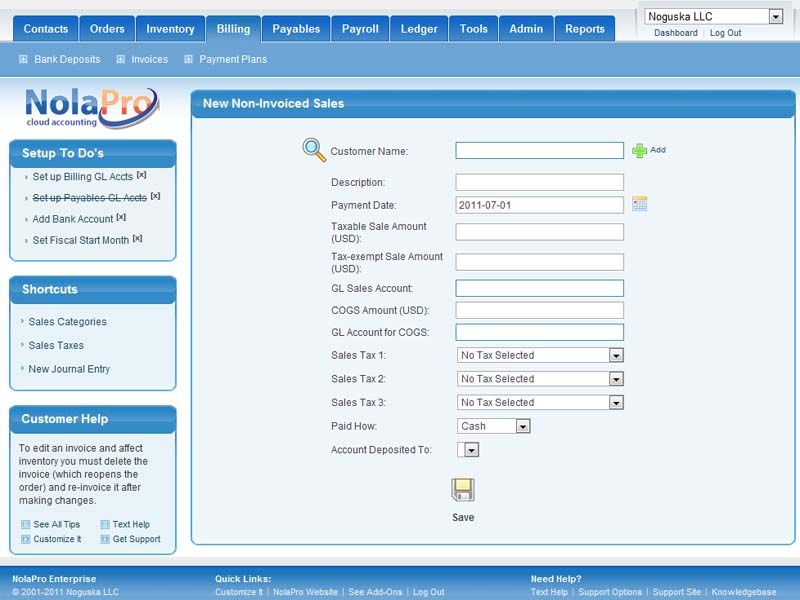Image resolution: width=800 pixels, height=600 pixels.
Task: Click the NolaPro cloud accounting logo
Action: pos(91,107)
